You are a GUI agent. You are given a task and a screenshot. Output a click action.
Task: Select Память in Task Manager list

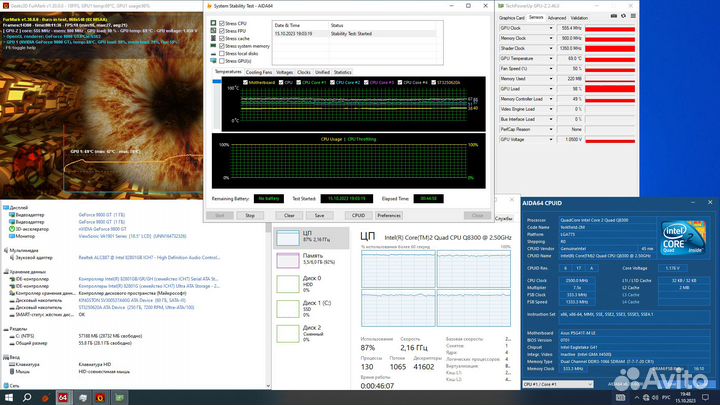pyautogui.click(x=311, y=260)
